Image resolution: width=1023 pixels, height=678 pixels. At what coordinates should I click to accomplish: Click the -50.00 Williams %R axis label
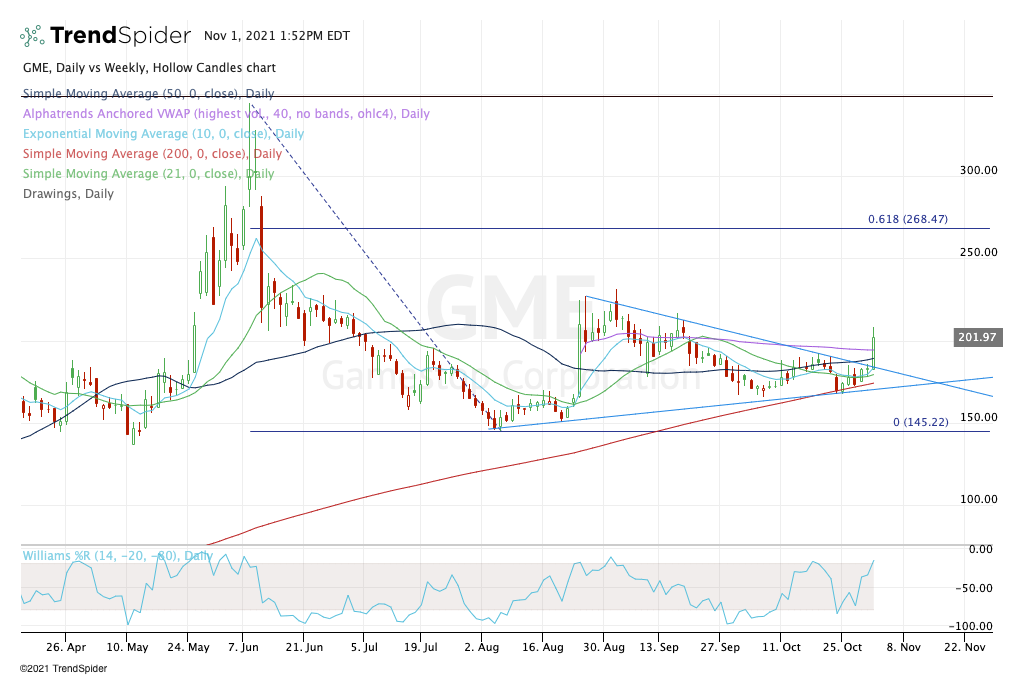click(975, 588)
